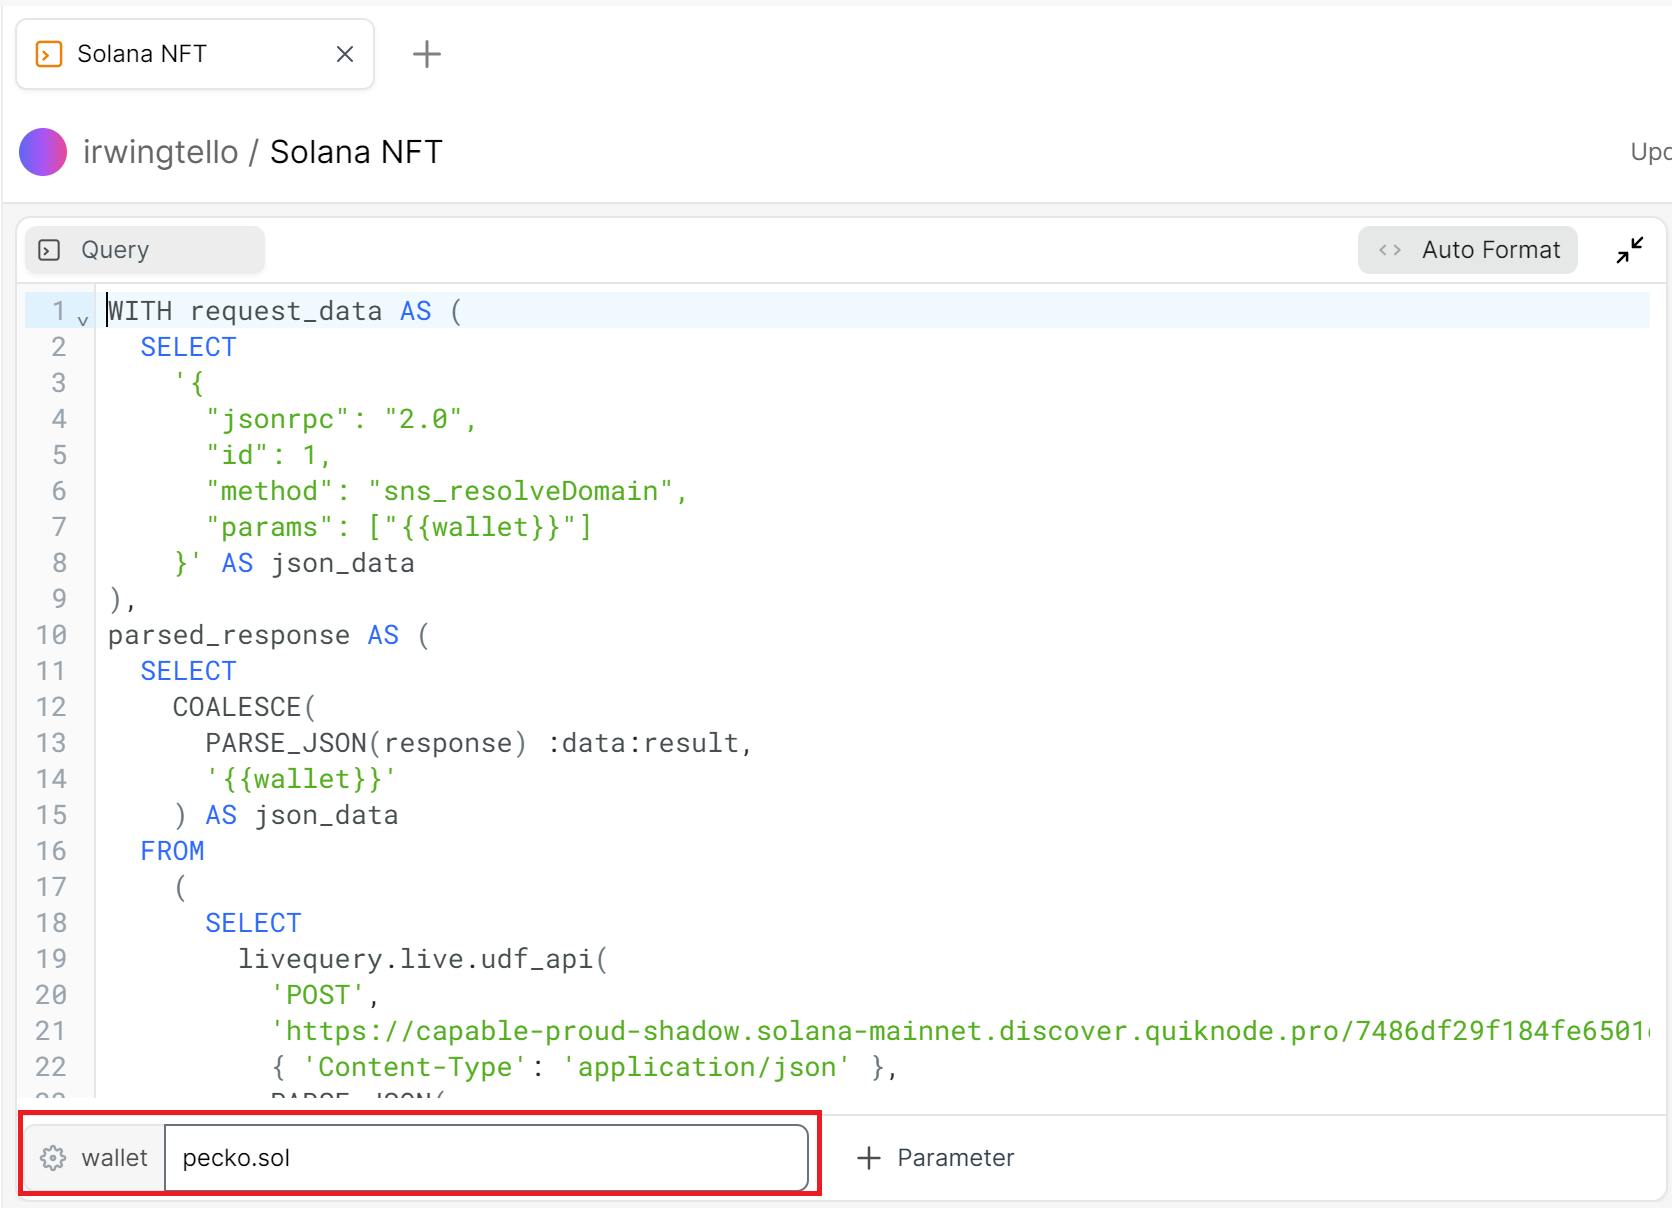Screen dimensions: 1672x1208
Task: Click the "params" line with {{wallet}}
Action: point(399,527)
